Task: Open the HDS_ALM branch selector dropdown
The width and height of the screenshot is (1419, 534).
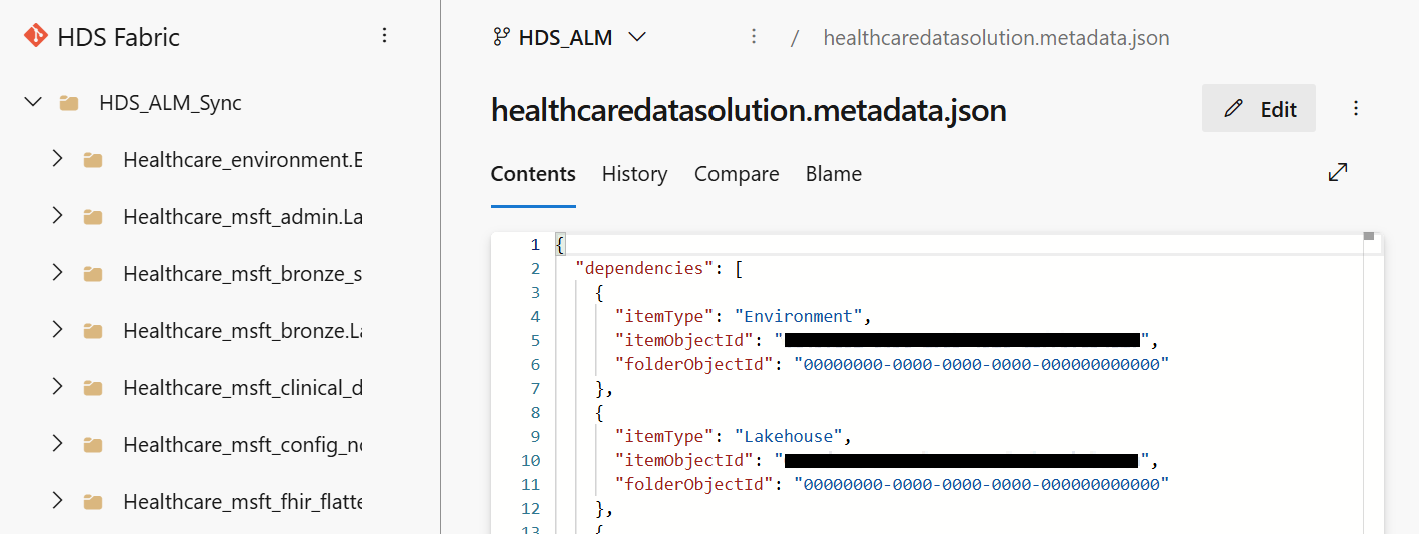Action: [570, 38]
